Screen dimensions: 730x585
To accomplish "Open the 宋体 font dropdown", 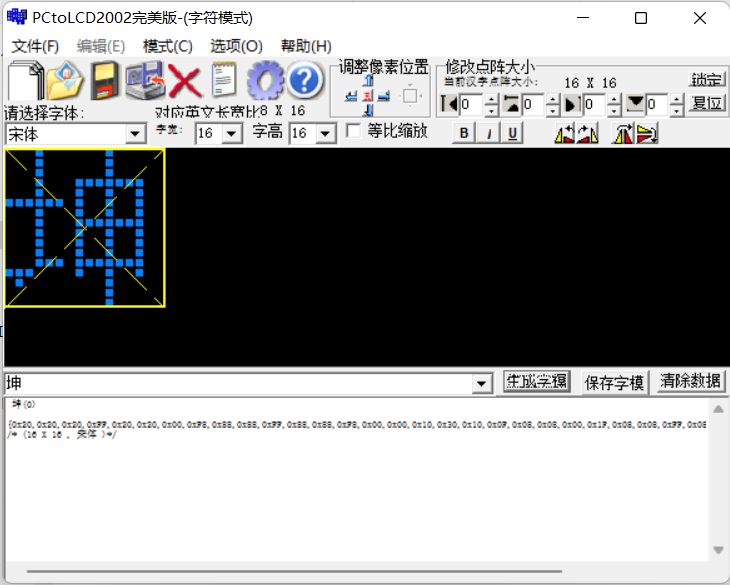I will [136, 134].
